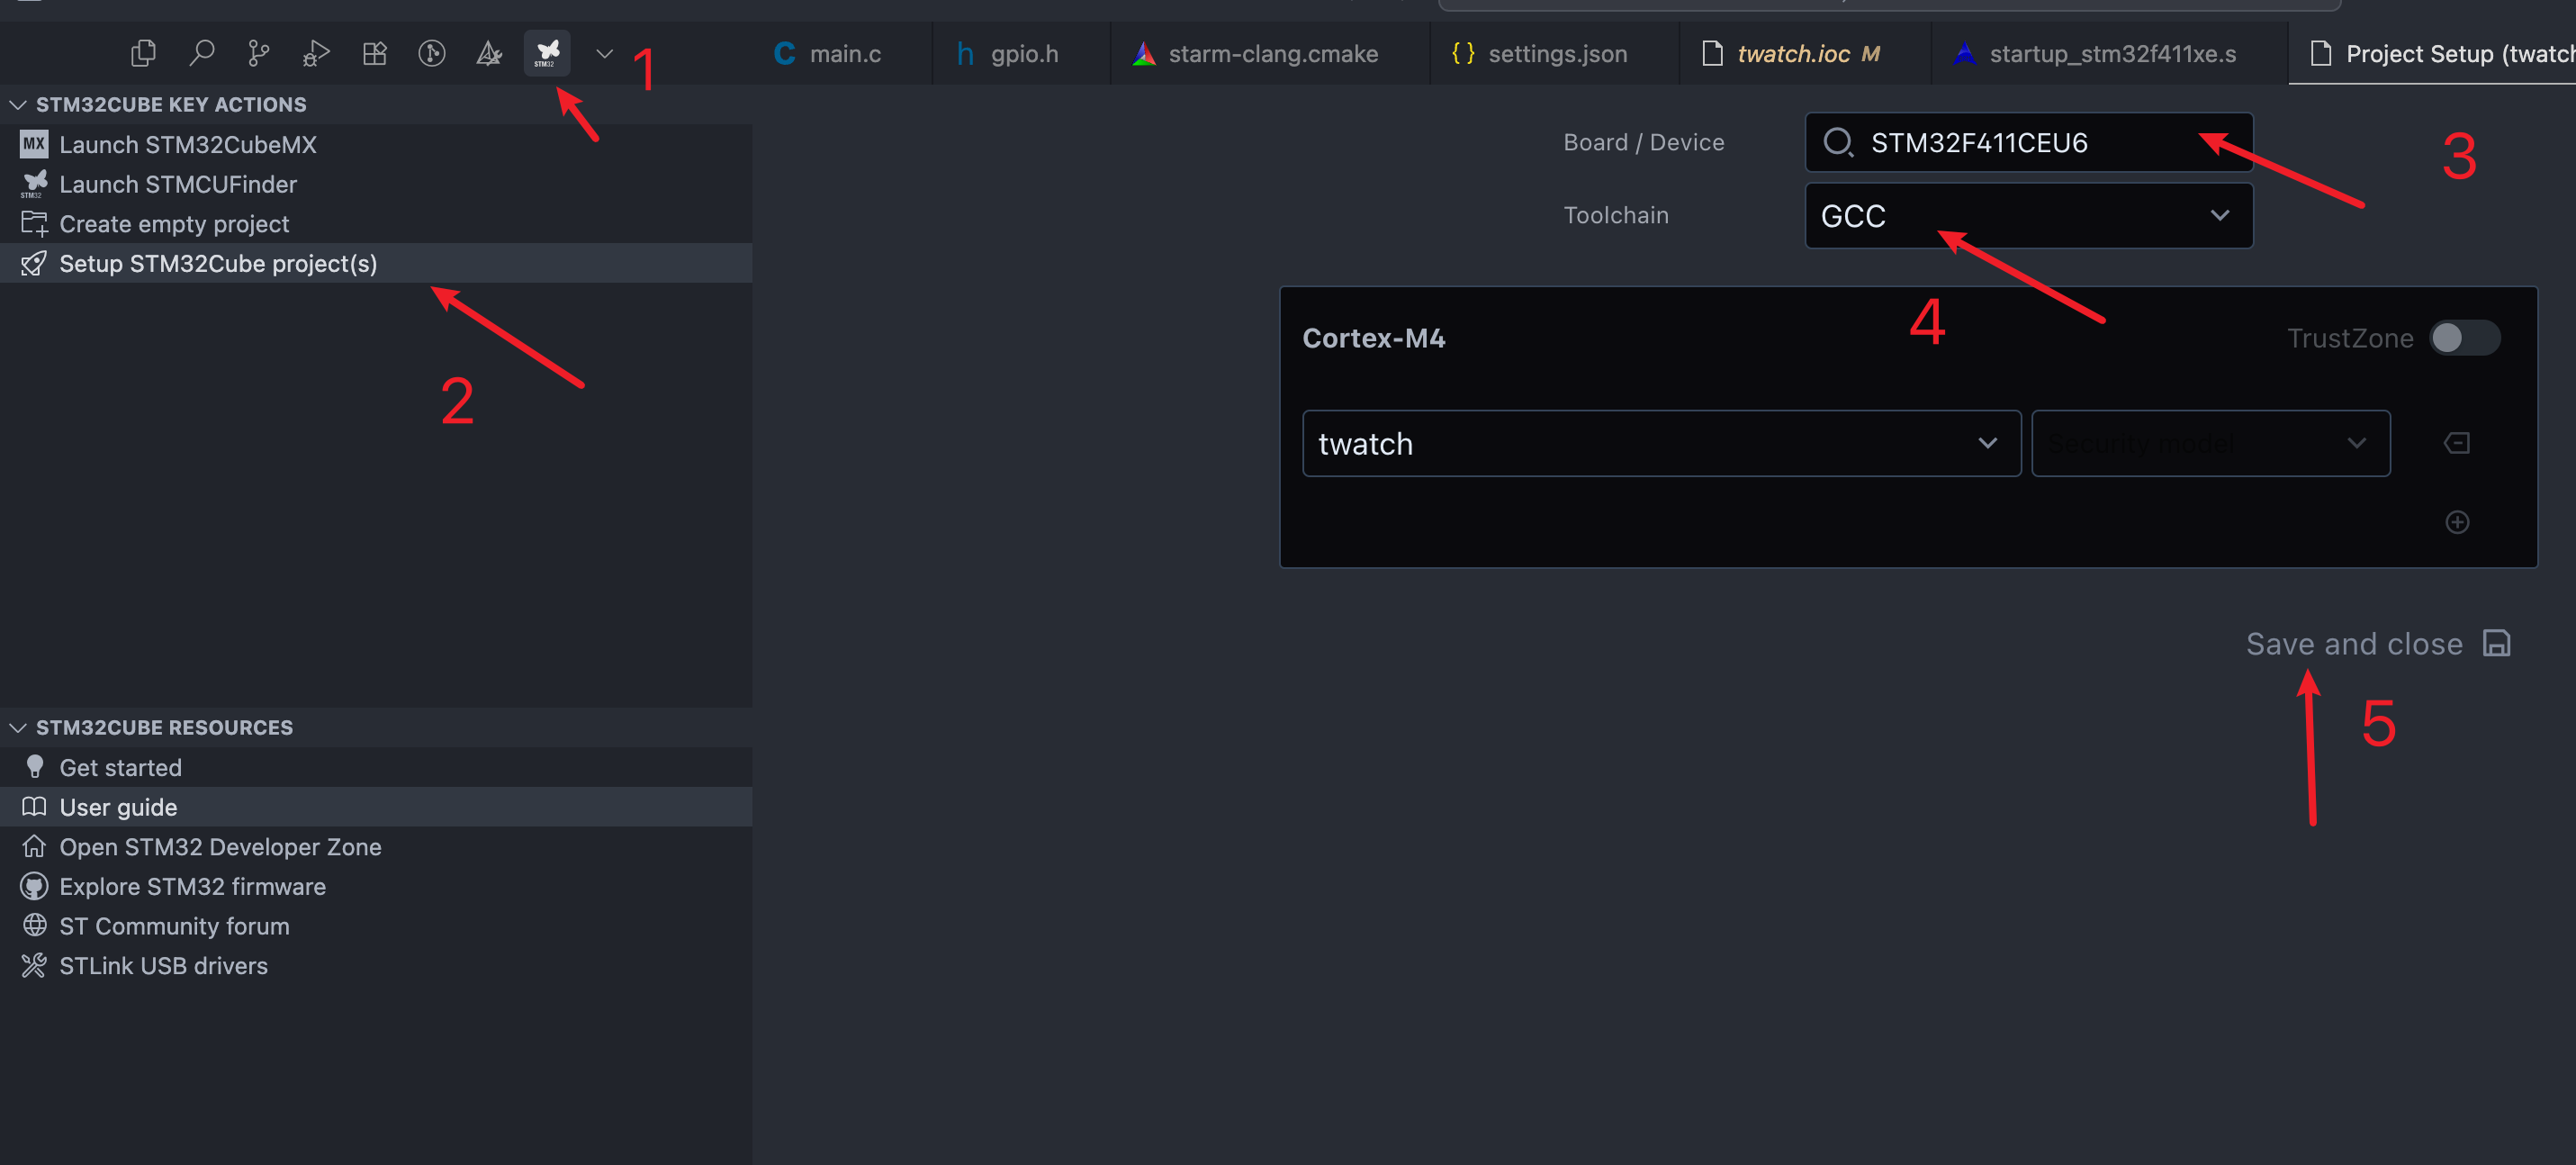This screenshot has width=2576, height=1165.
Task: Open the Run and Debug icon
Action: tap(316, 53)
